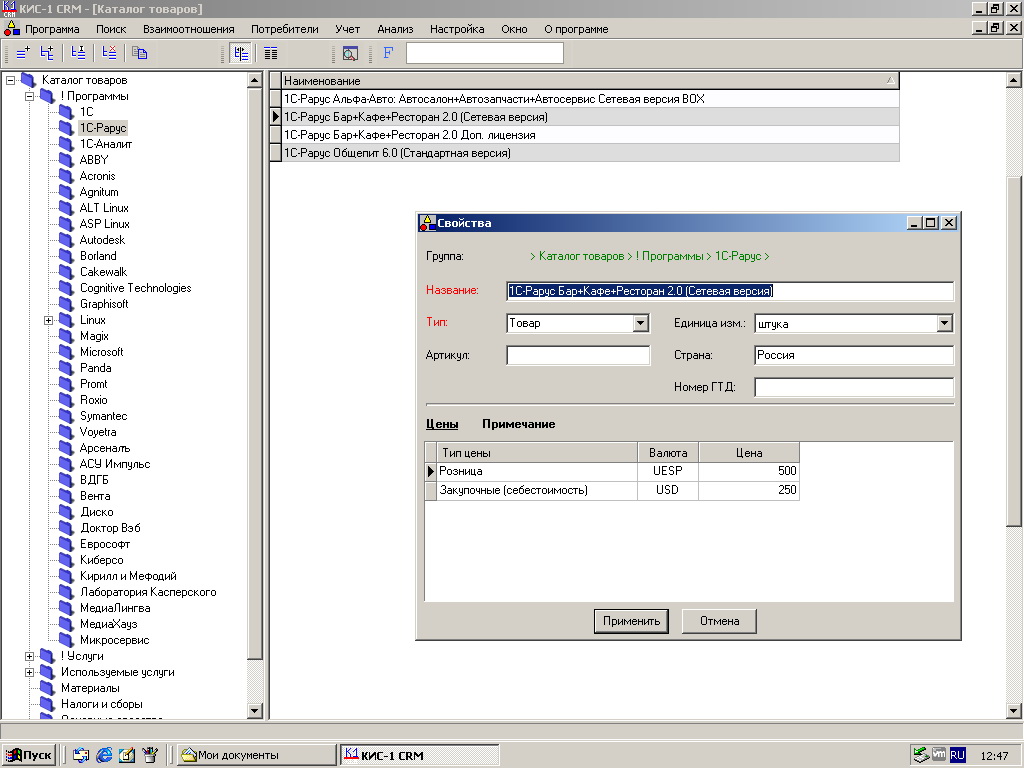
Task: Click the blue F filter icon
Action: (x=388, y=53)
